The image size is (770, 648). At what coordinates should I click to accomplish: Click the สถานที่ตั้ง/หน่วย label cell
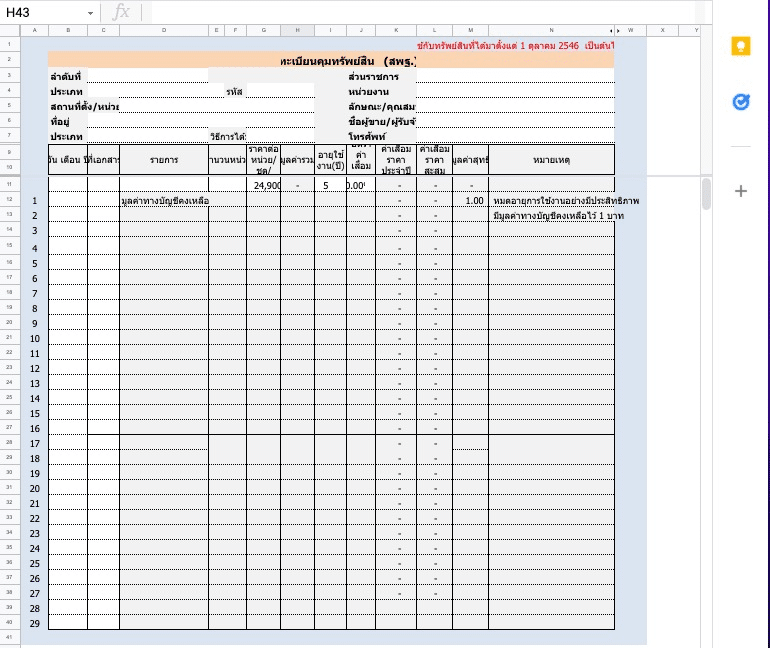[x=84, y=107]
